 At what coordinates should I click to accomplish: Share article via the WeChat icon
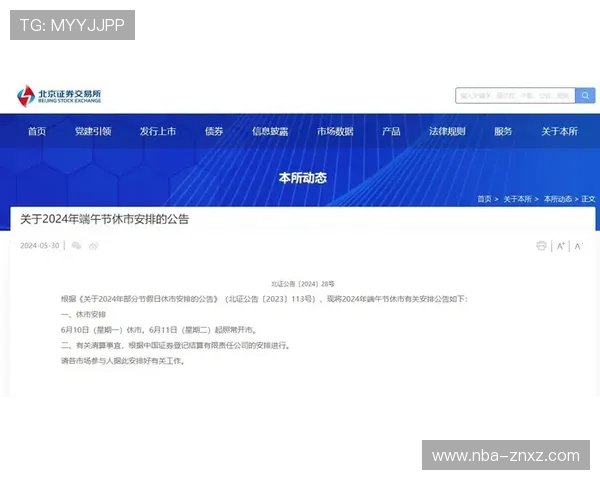(77, 245)
